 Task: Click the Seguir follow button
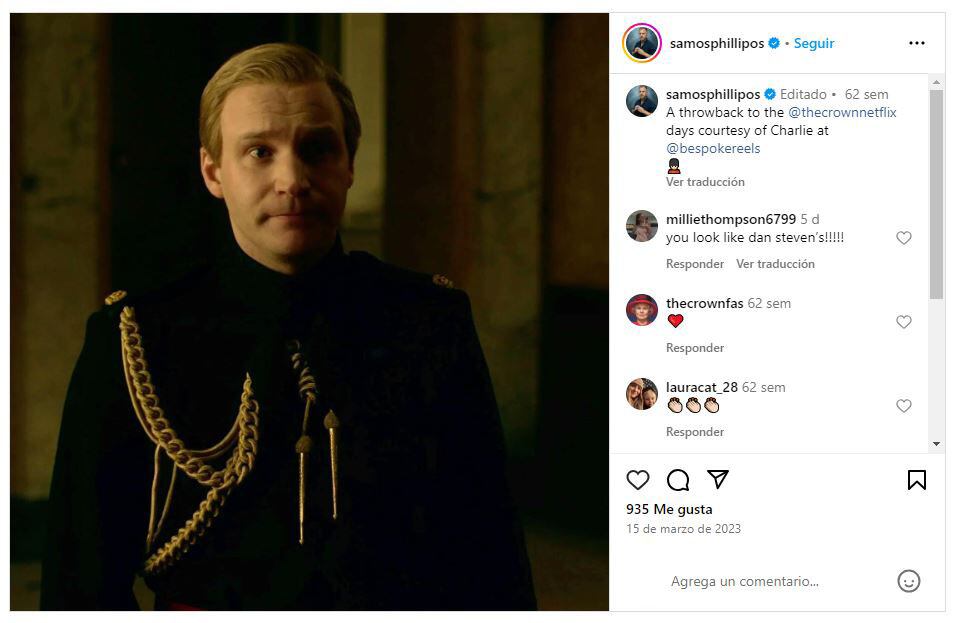[814, 43]
